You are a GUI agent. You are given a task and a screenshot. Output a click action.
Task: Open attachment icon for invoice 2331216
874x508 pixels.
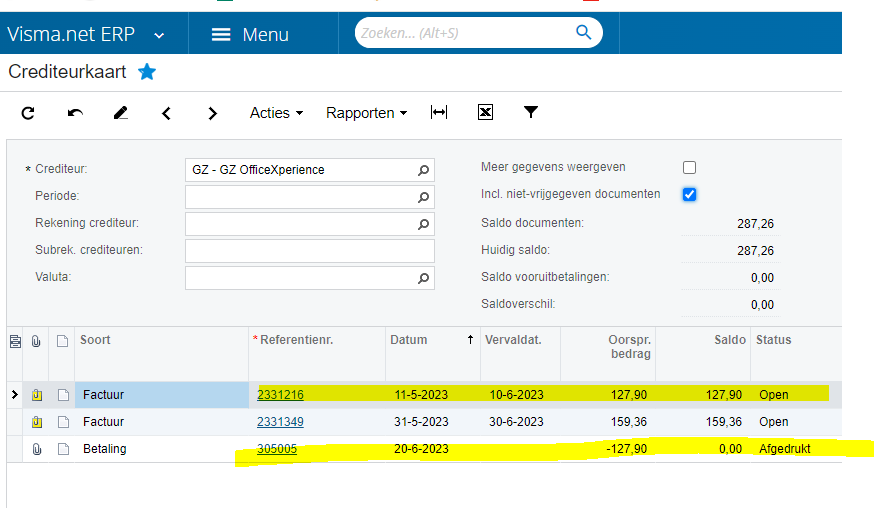coord(37,395)
